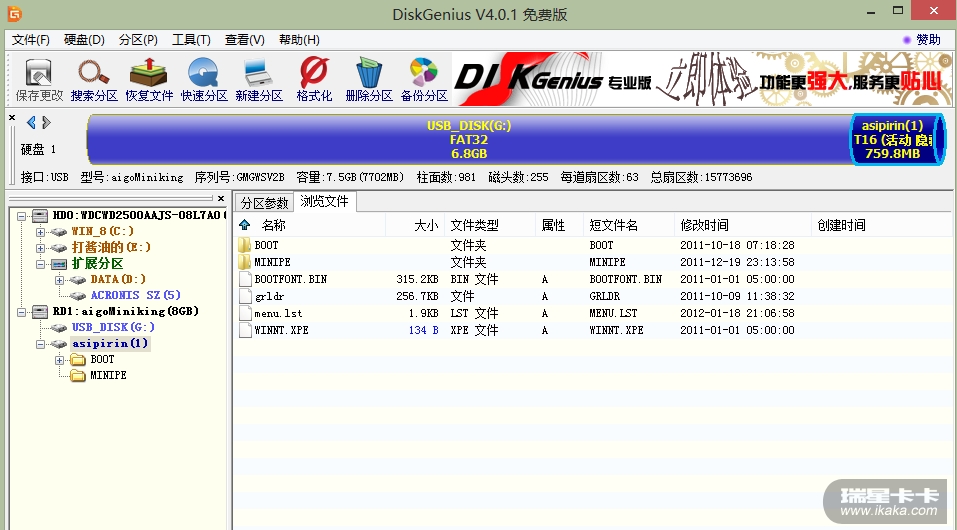Viewport: 957px width, 530px height.
Task: Click the grldr file icon
Action: (x=245, y=296)
